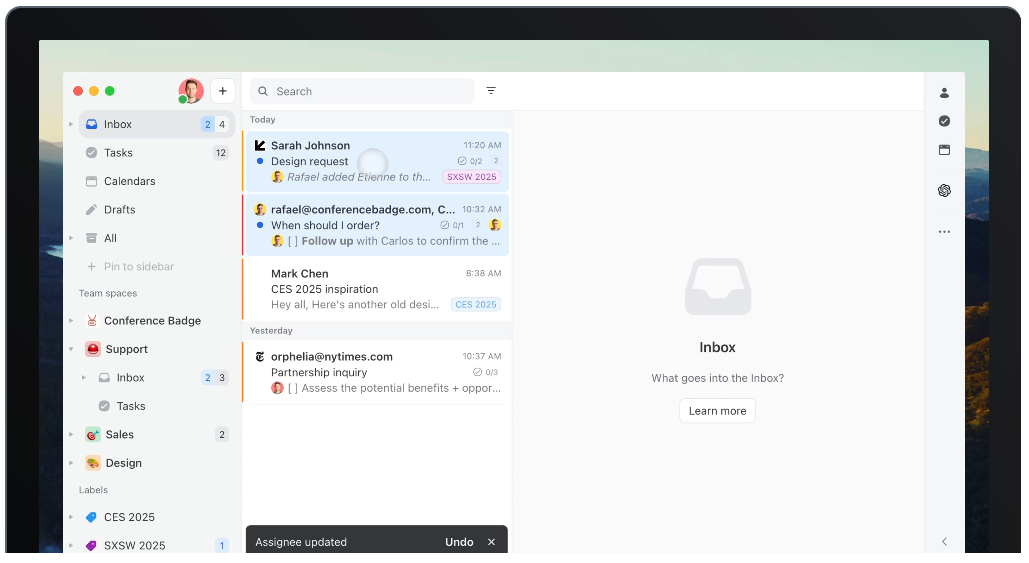
Task: Expand the CES 2025 label
Action: tap(71, 517)
